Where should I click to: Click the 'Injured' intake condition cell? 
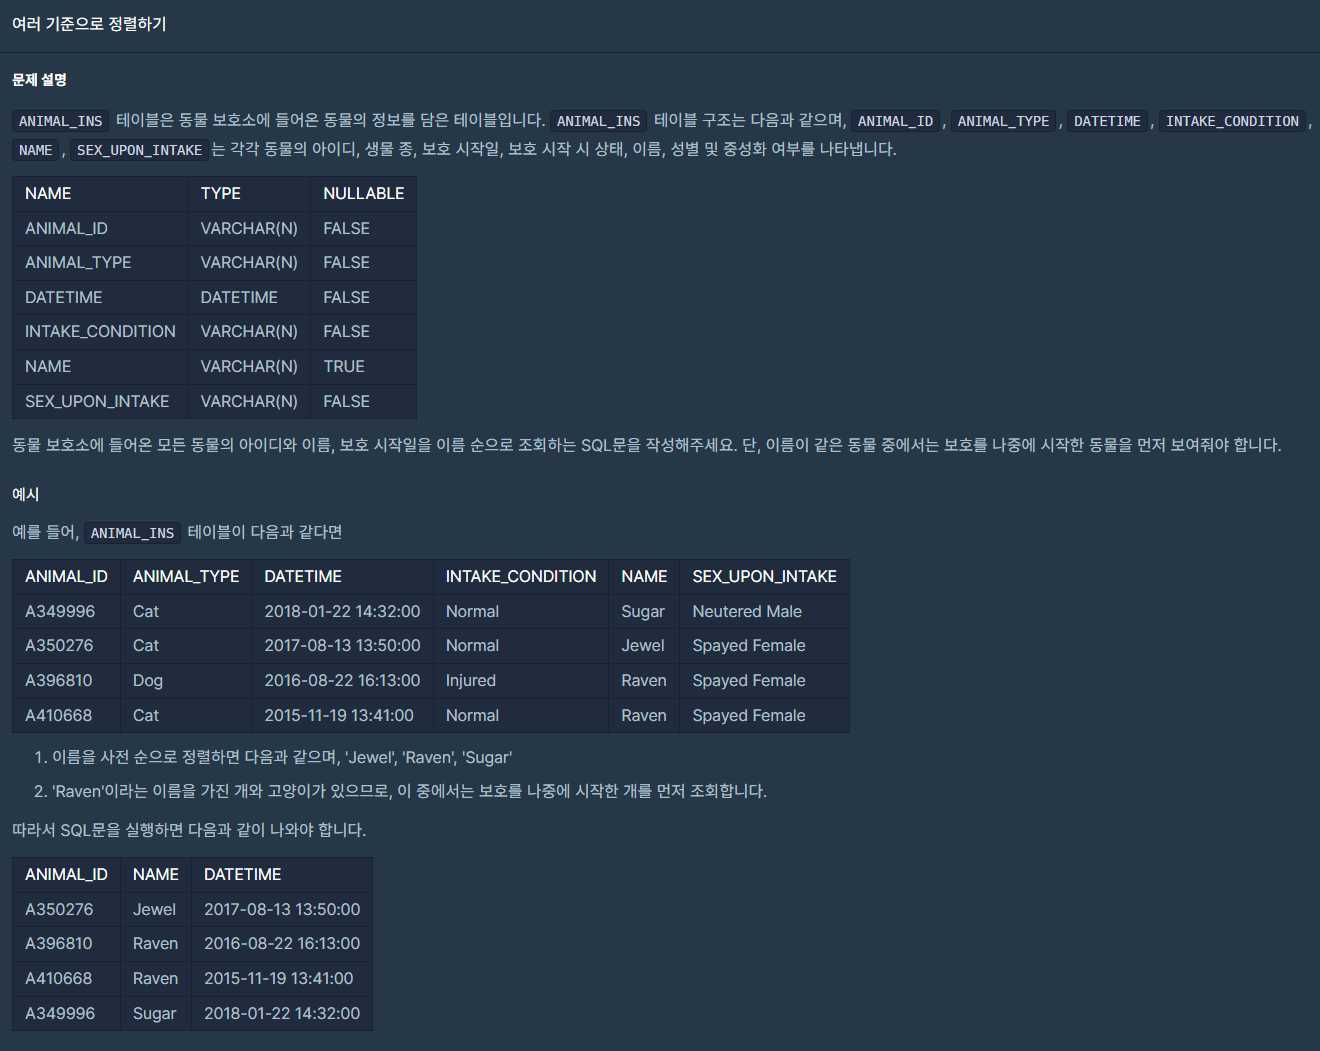470,681
